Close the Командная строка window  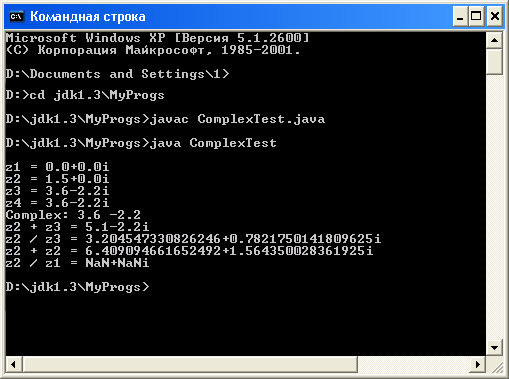pos(495,16)
